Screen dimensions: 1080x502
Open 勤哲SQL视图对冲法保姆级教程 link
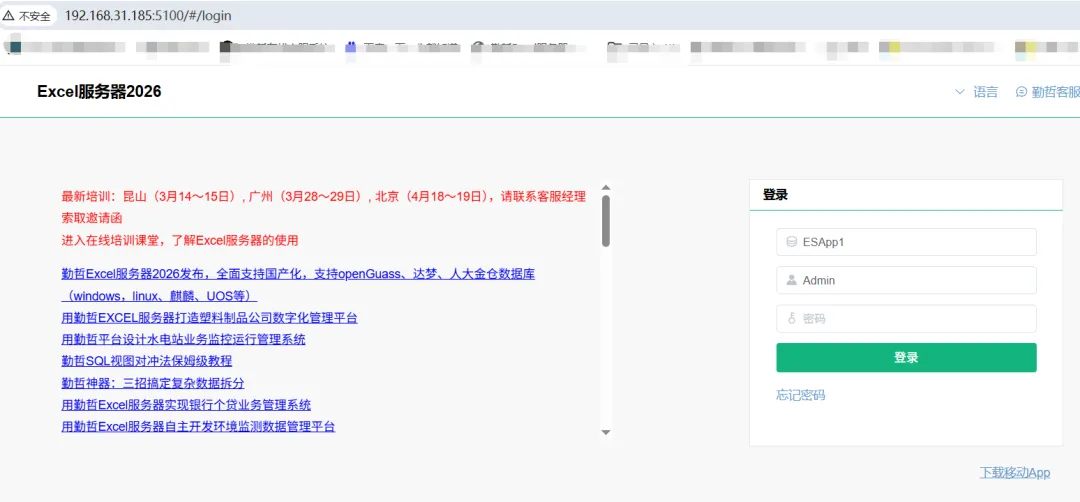(x=147, y=361)
